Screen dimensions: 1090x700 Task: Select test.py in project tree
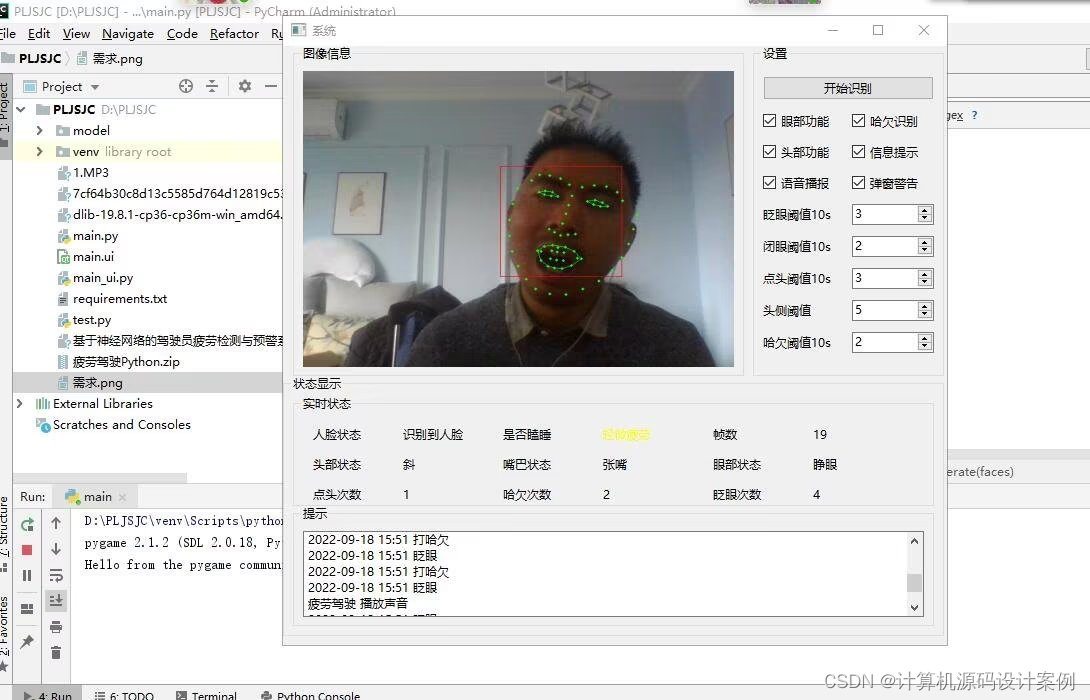pyautogui.click(x=92, y=320)
